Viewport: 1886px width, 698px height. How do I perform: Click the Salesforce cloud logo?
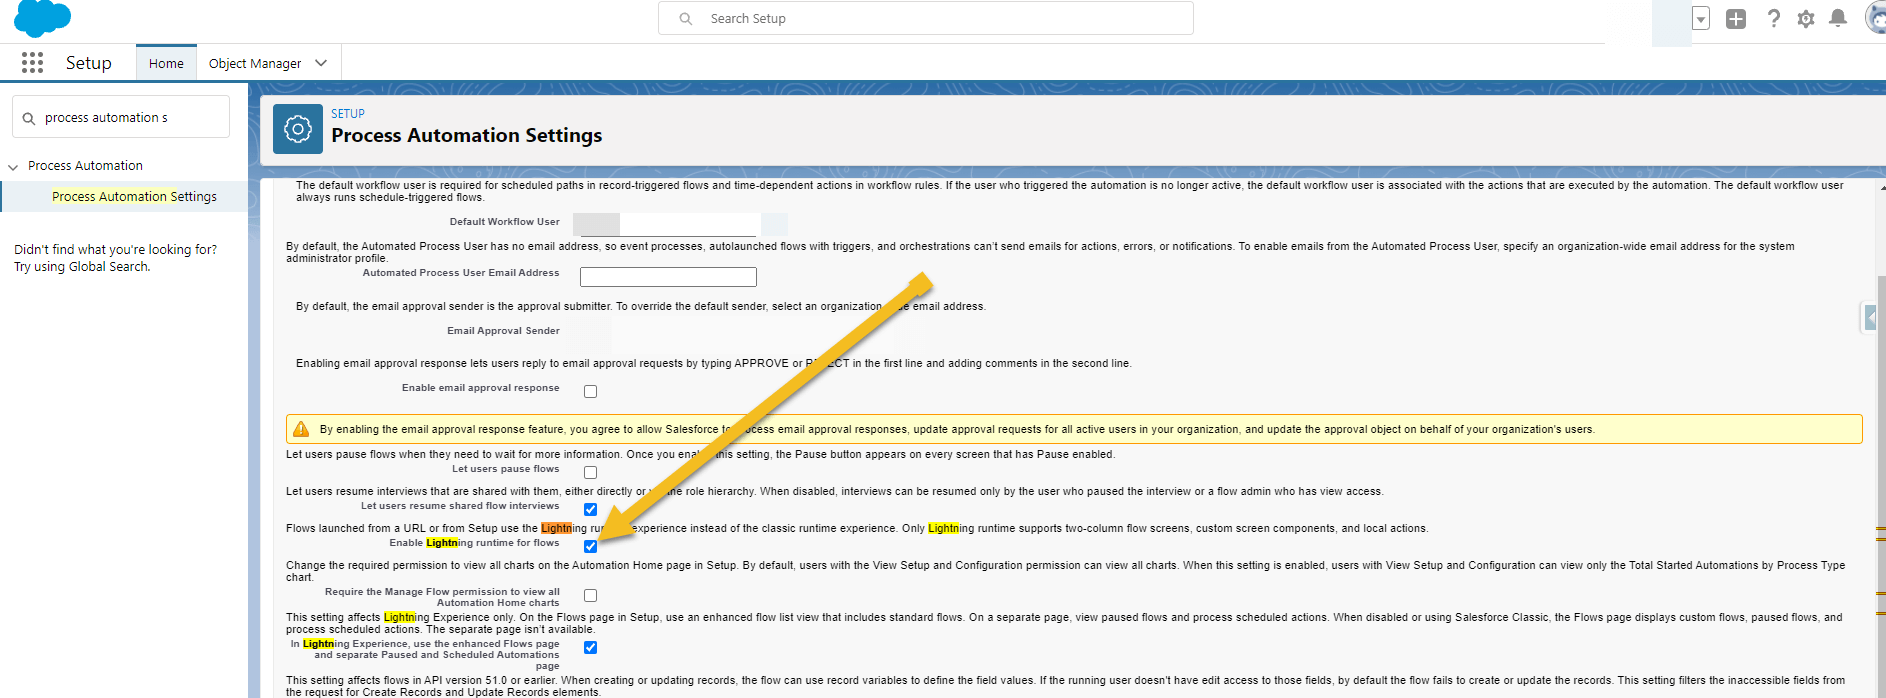[43, 18]
